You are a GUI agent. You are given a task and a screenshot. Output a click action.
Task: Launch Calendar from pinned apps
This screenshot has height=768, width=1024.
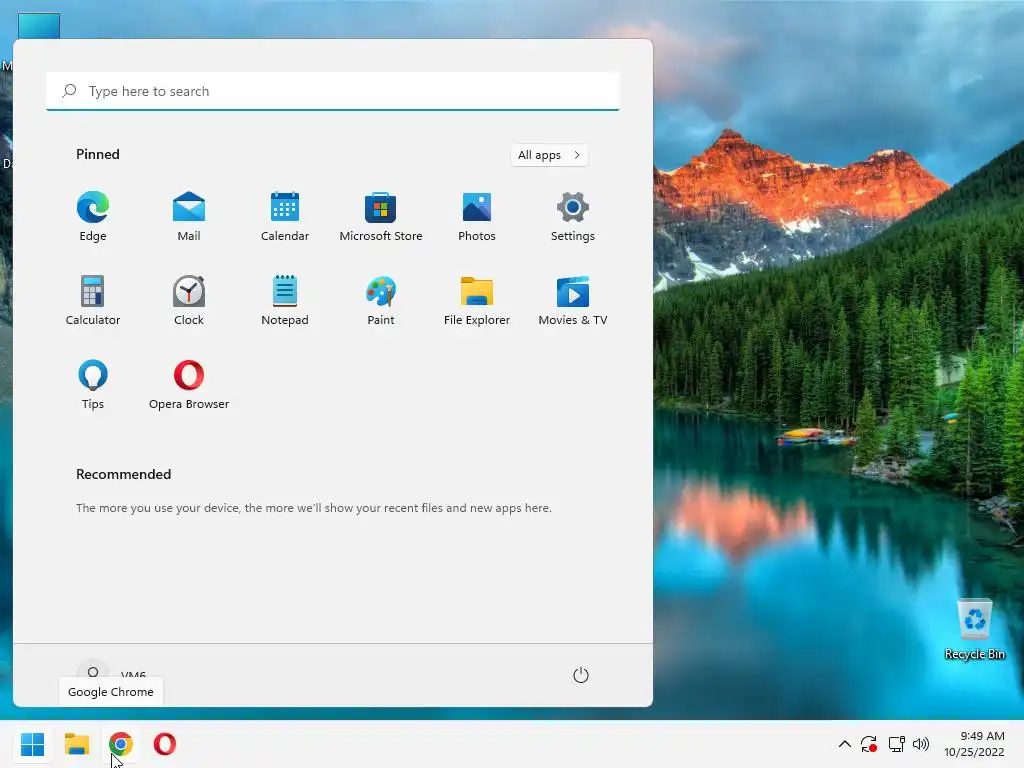click(x=285, y=217)
